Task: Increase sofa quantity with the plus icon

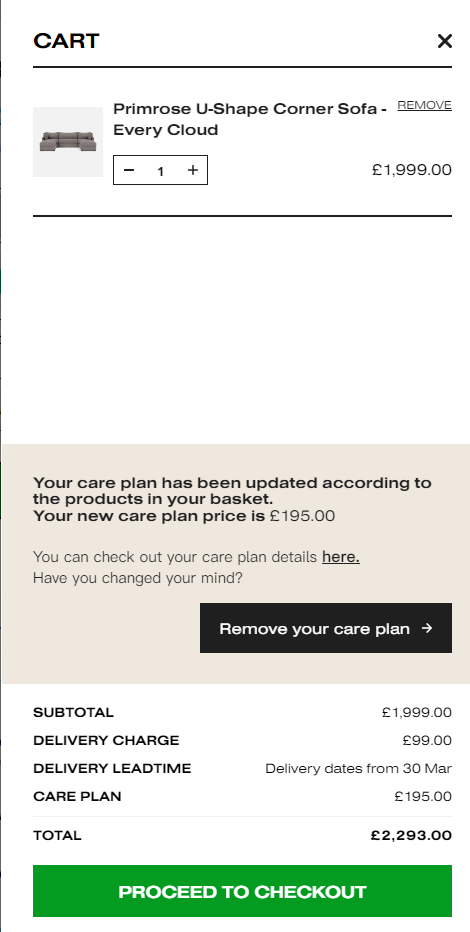Action: 193,171
